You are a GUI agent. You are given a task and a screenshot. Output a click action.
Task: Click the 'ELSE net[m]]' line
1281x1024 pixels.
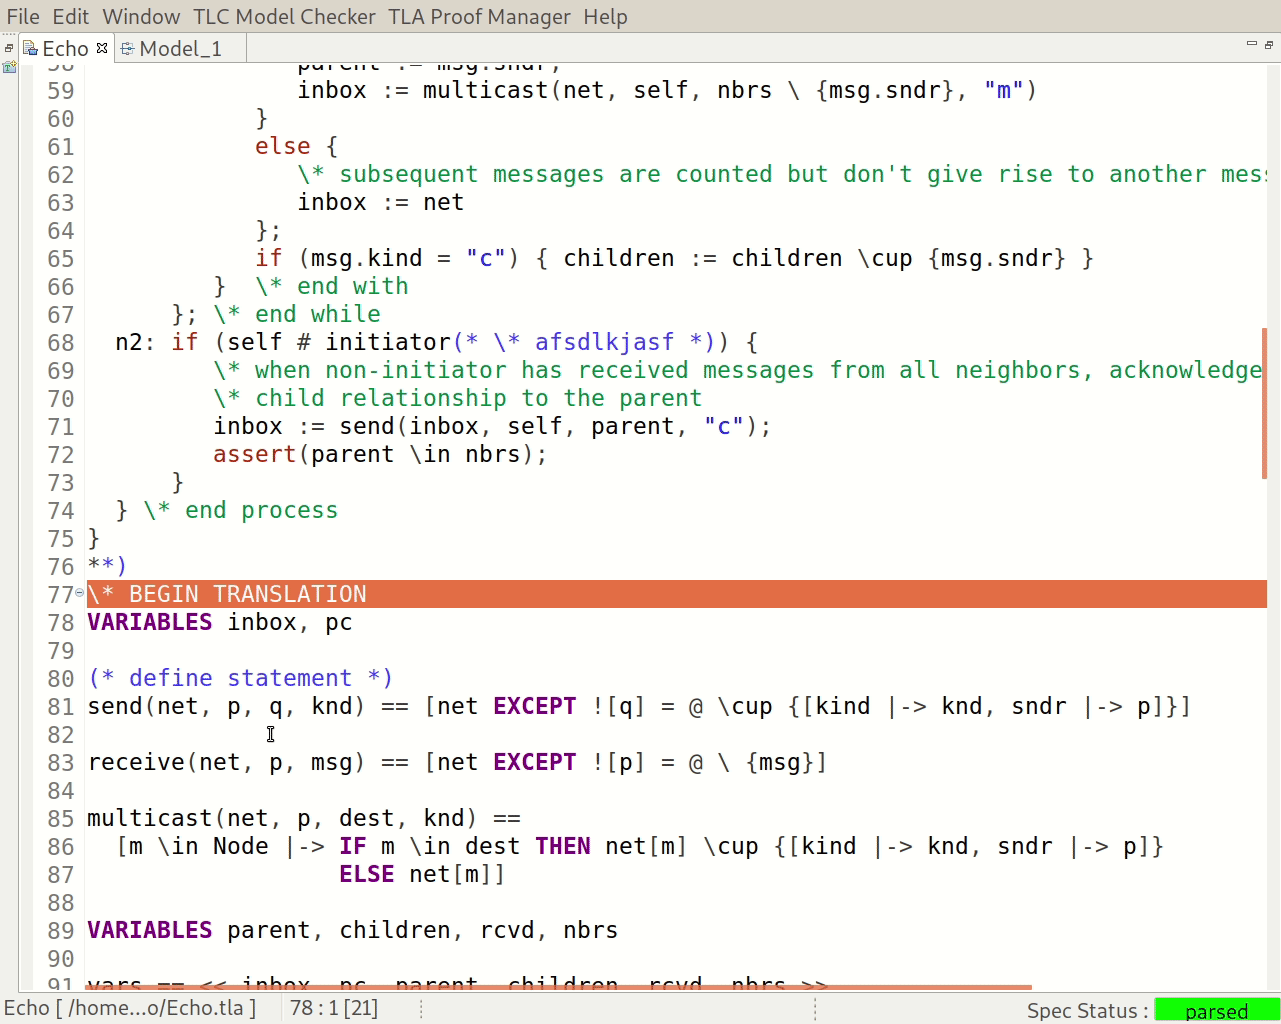(422, 874)
